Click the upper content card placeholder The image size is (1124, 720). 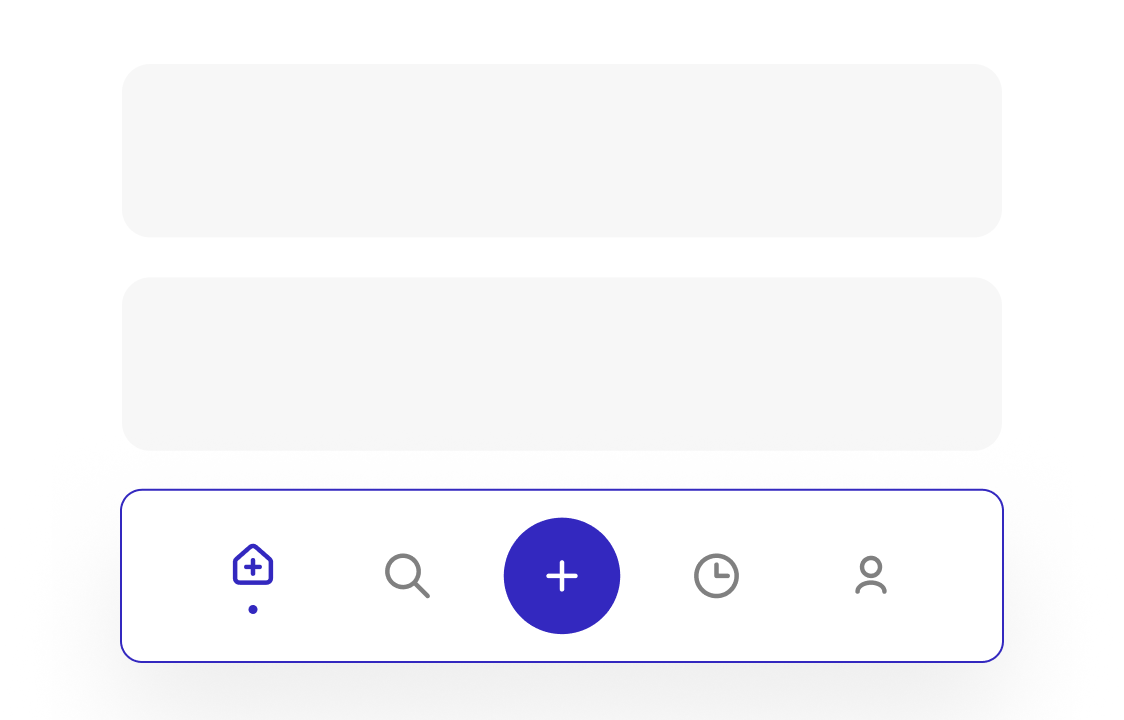562,151
